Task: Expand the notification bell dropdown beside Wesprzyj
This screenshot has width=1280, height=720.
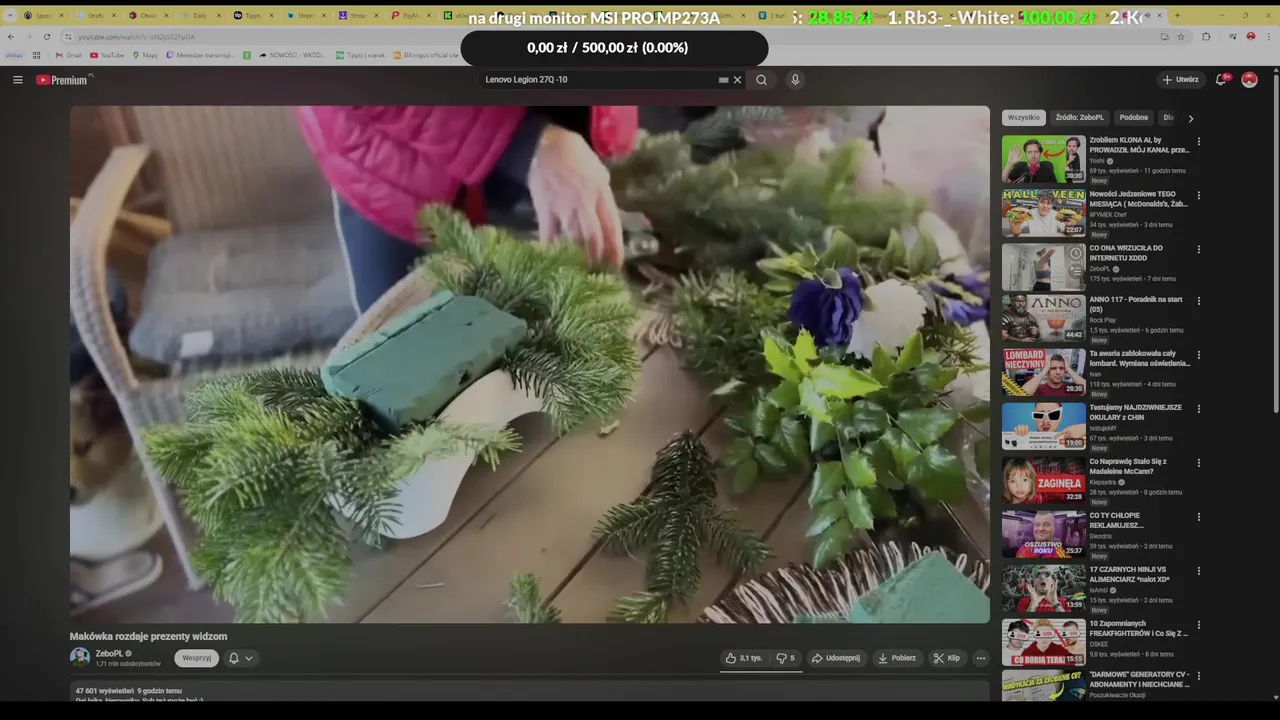Action: tap(240, 658)
